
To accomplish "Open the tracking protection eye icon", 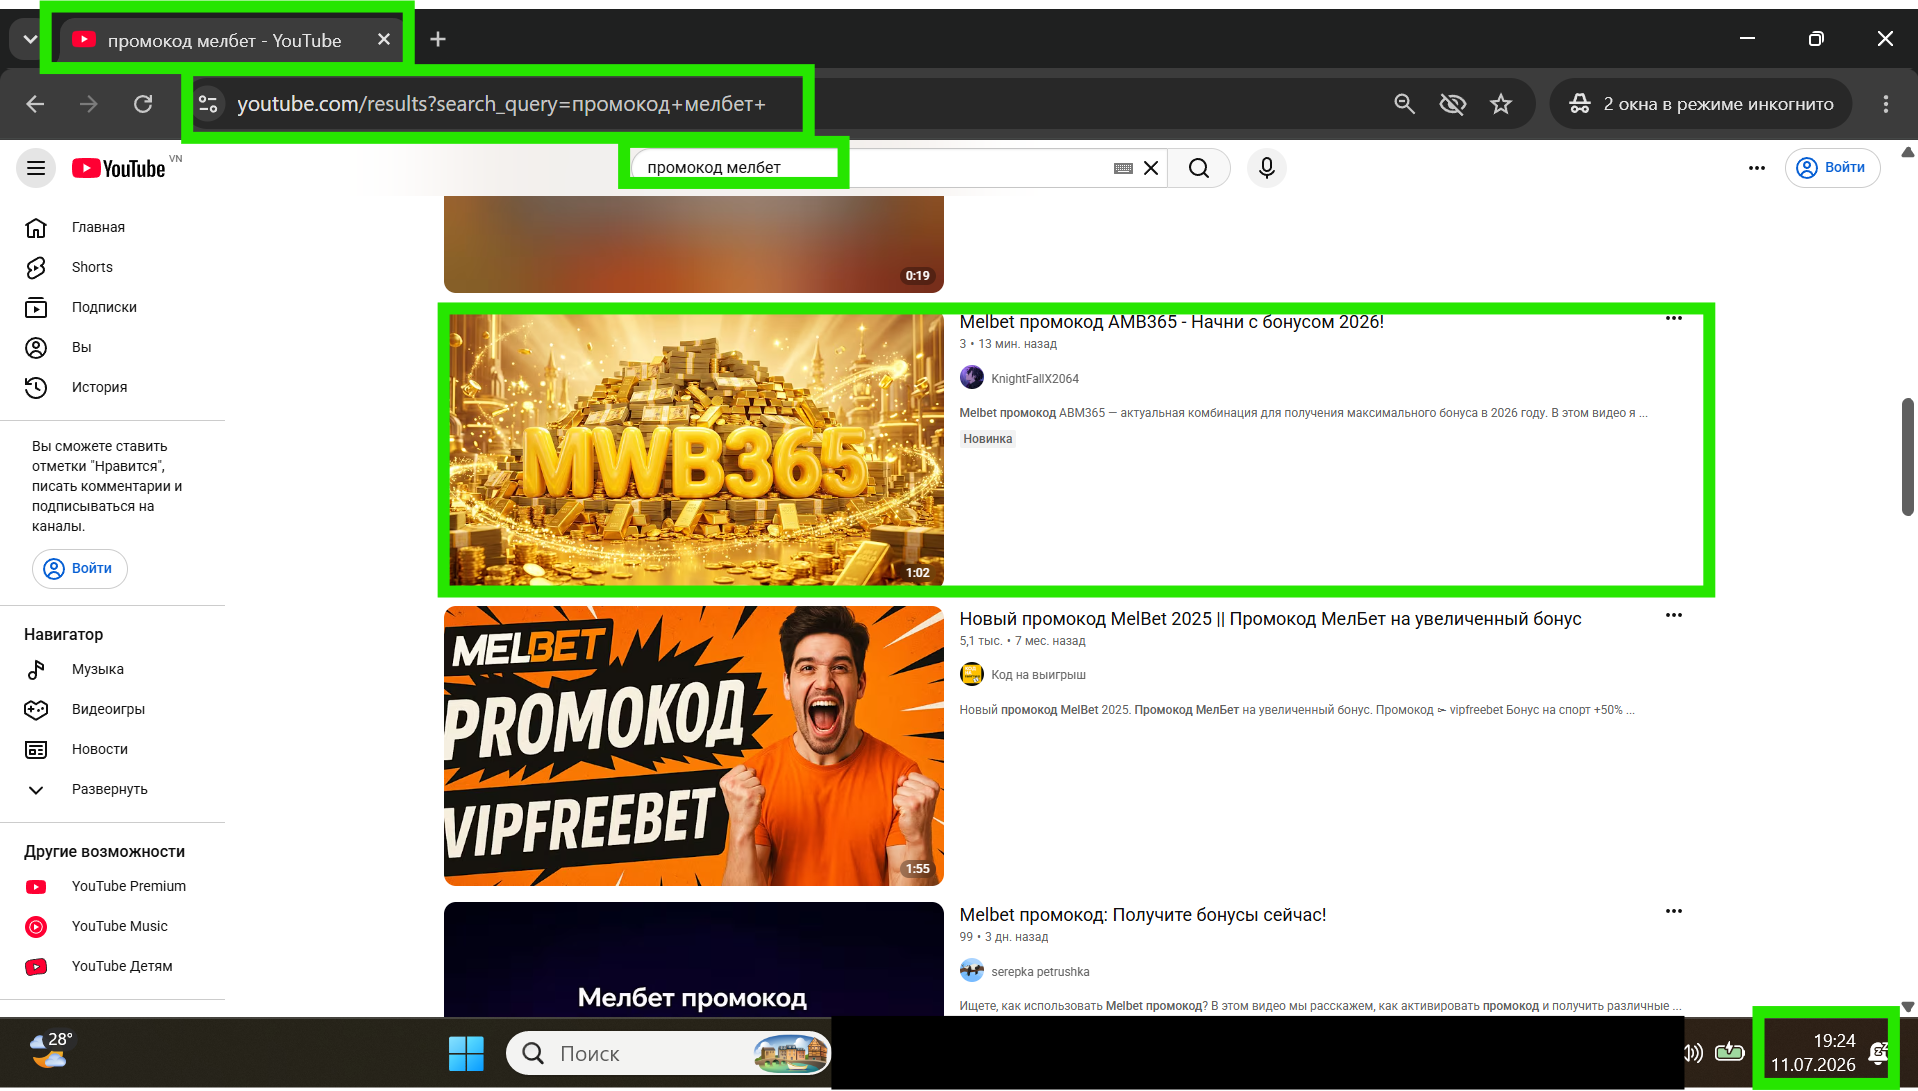I will [x=1452, y=104].
